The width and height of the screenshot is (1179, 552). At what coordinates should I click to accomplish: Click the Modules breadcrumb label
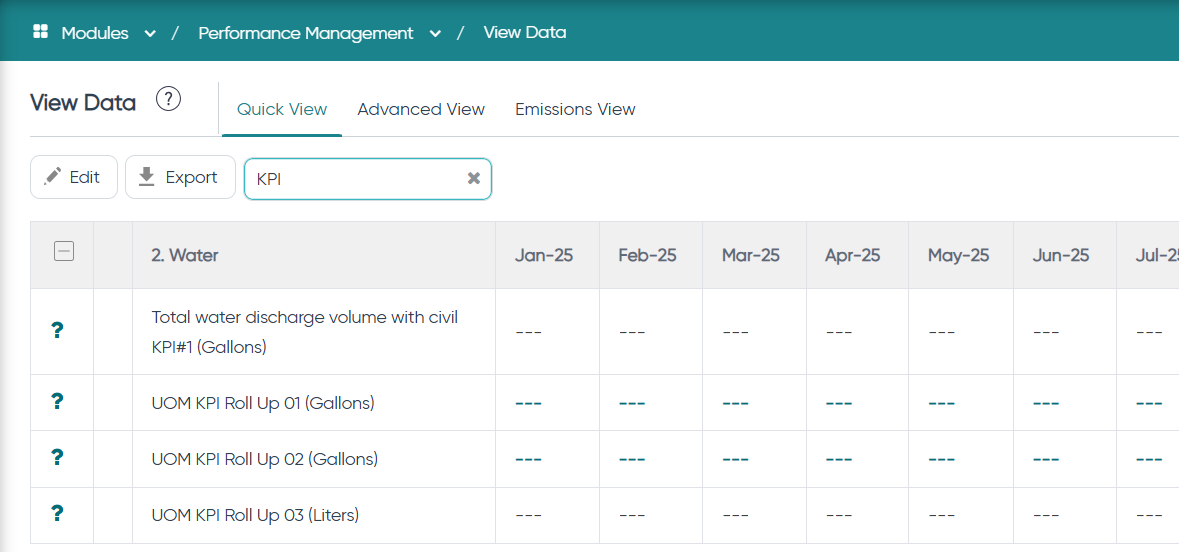coord(95,33)
